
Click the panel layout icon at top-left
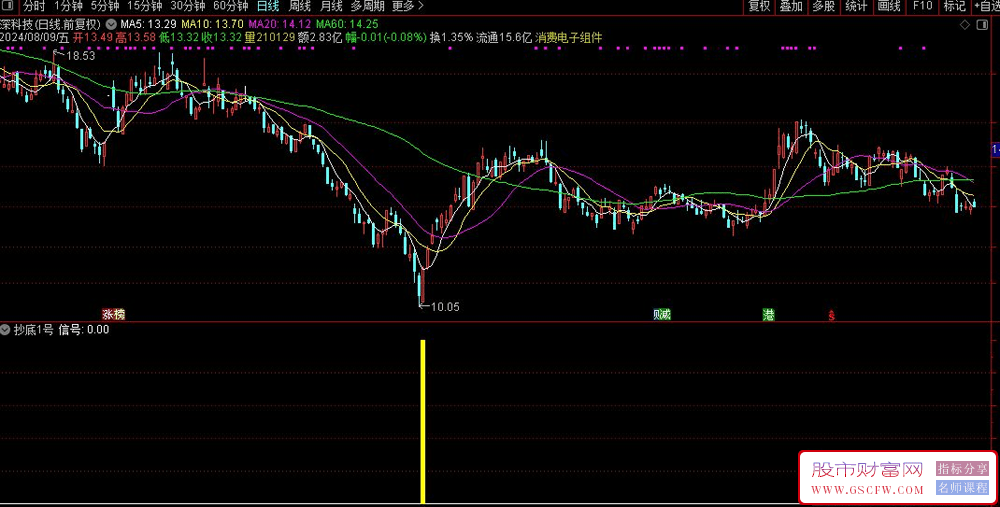[x=8, y=6]
